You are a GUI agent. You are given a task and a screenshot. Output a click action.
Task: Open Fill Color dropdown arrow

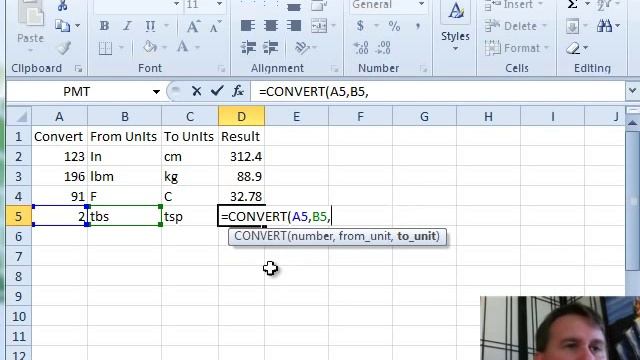click(164, 48)
